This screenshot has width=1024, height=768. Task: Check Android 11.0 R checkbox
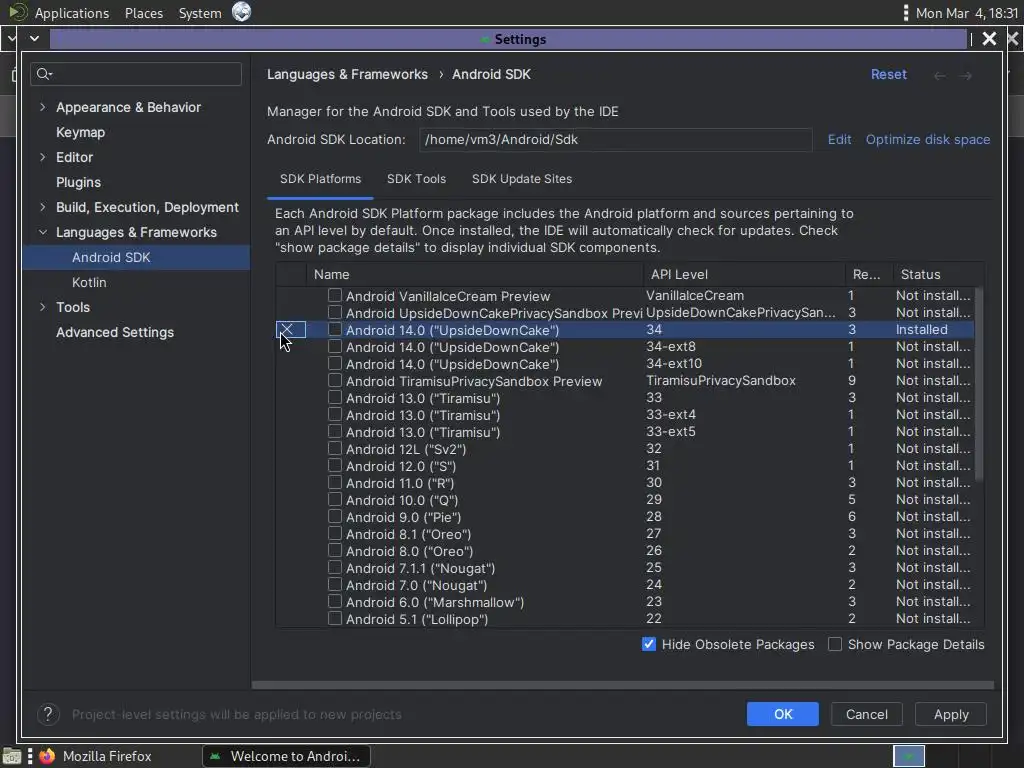point(334,482)
